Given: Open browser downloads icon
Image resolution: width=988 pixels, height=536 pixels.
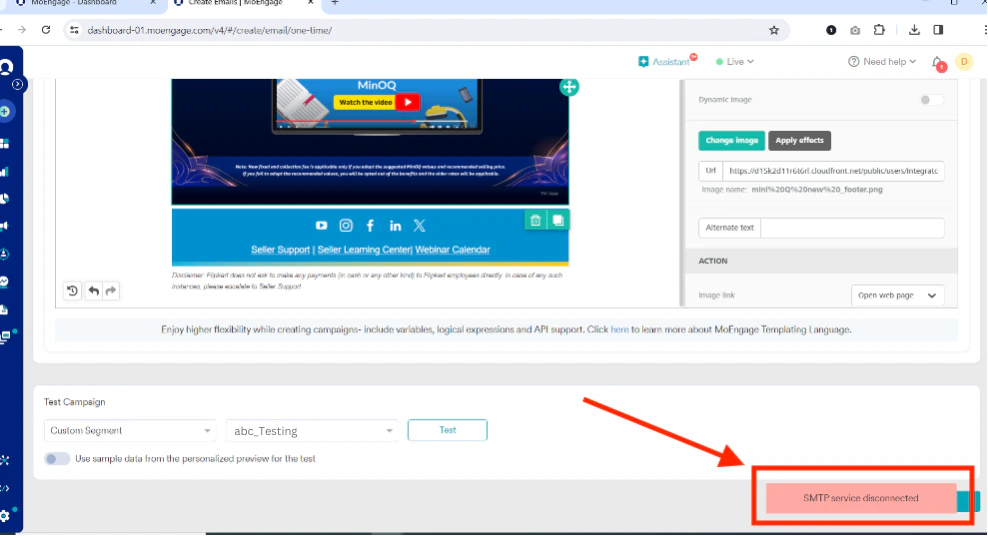Looking at the screenshot, I should point(914,30).
